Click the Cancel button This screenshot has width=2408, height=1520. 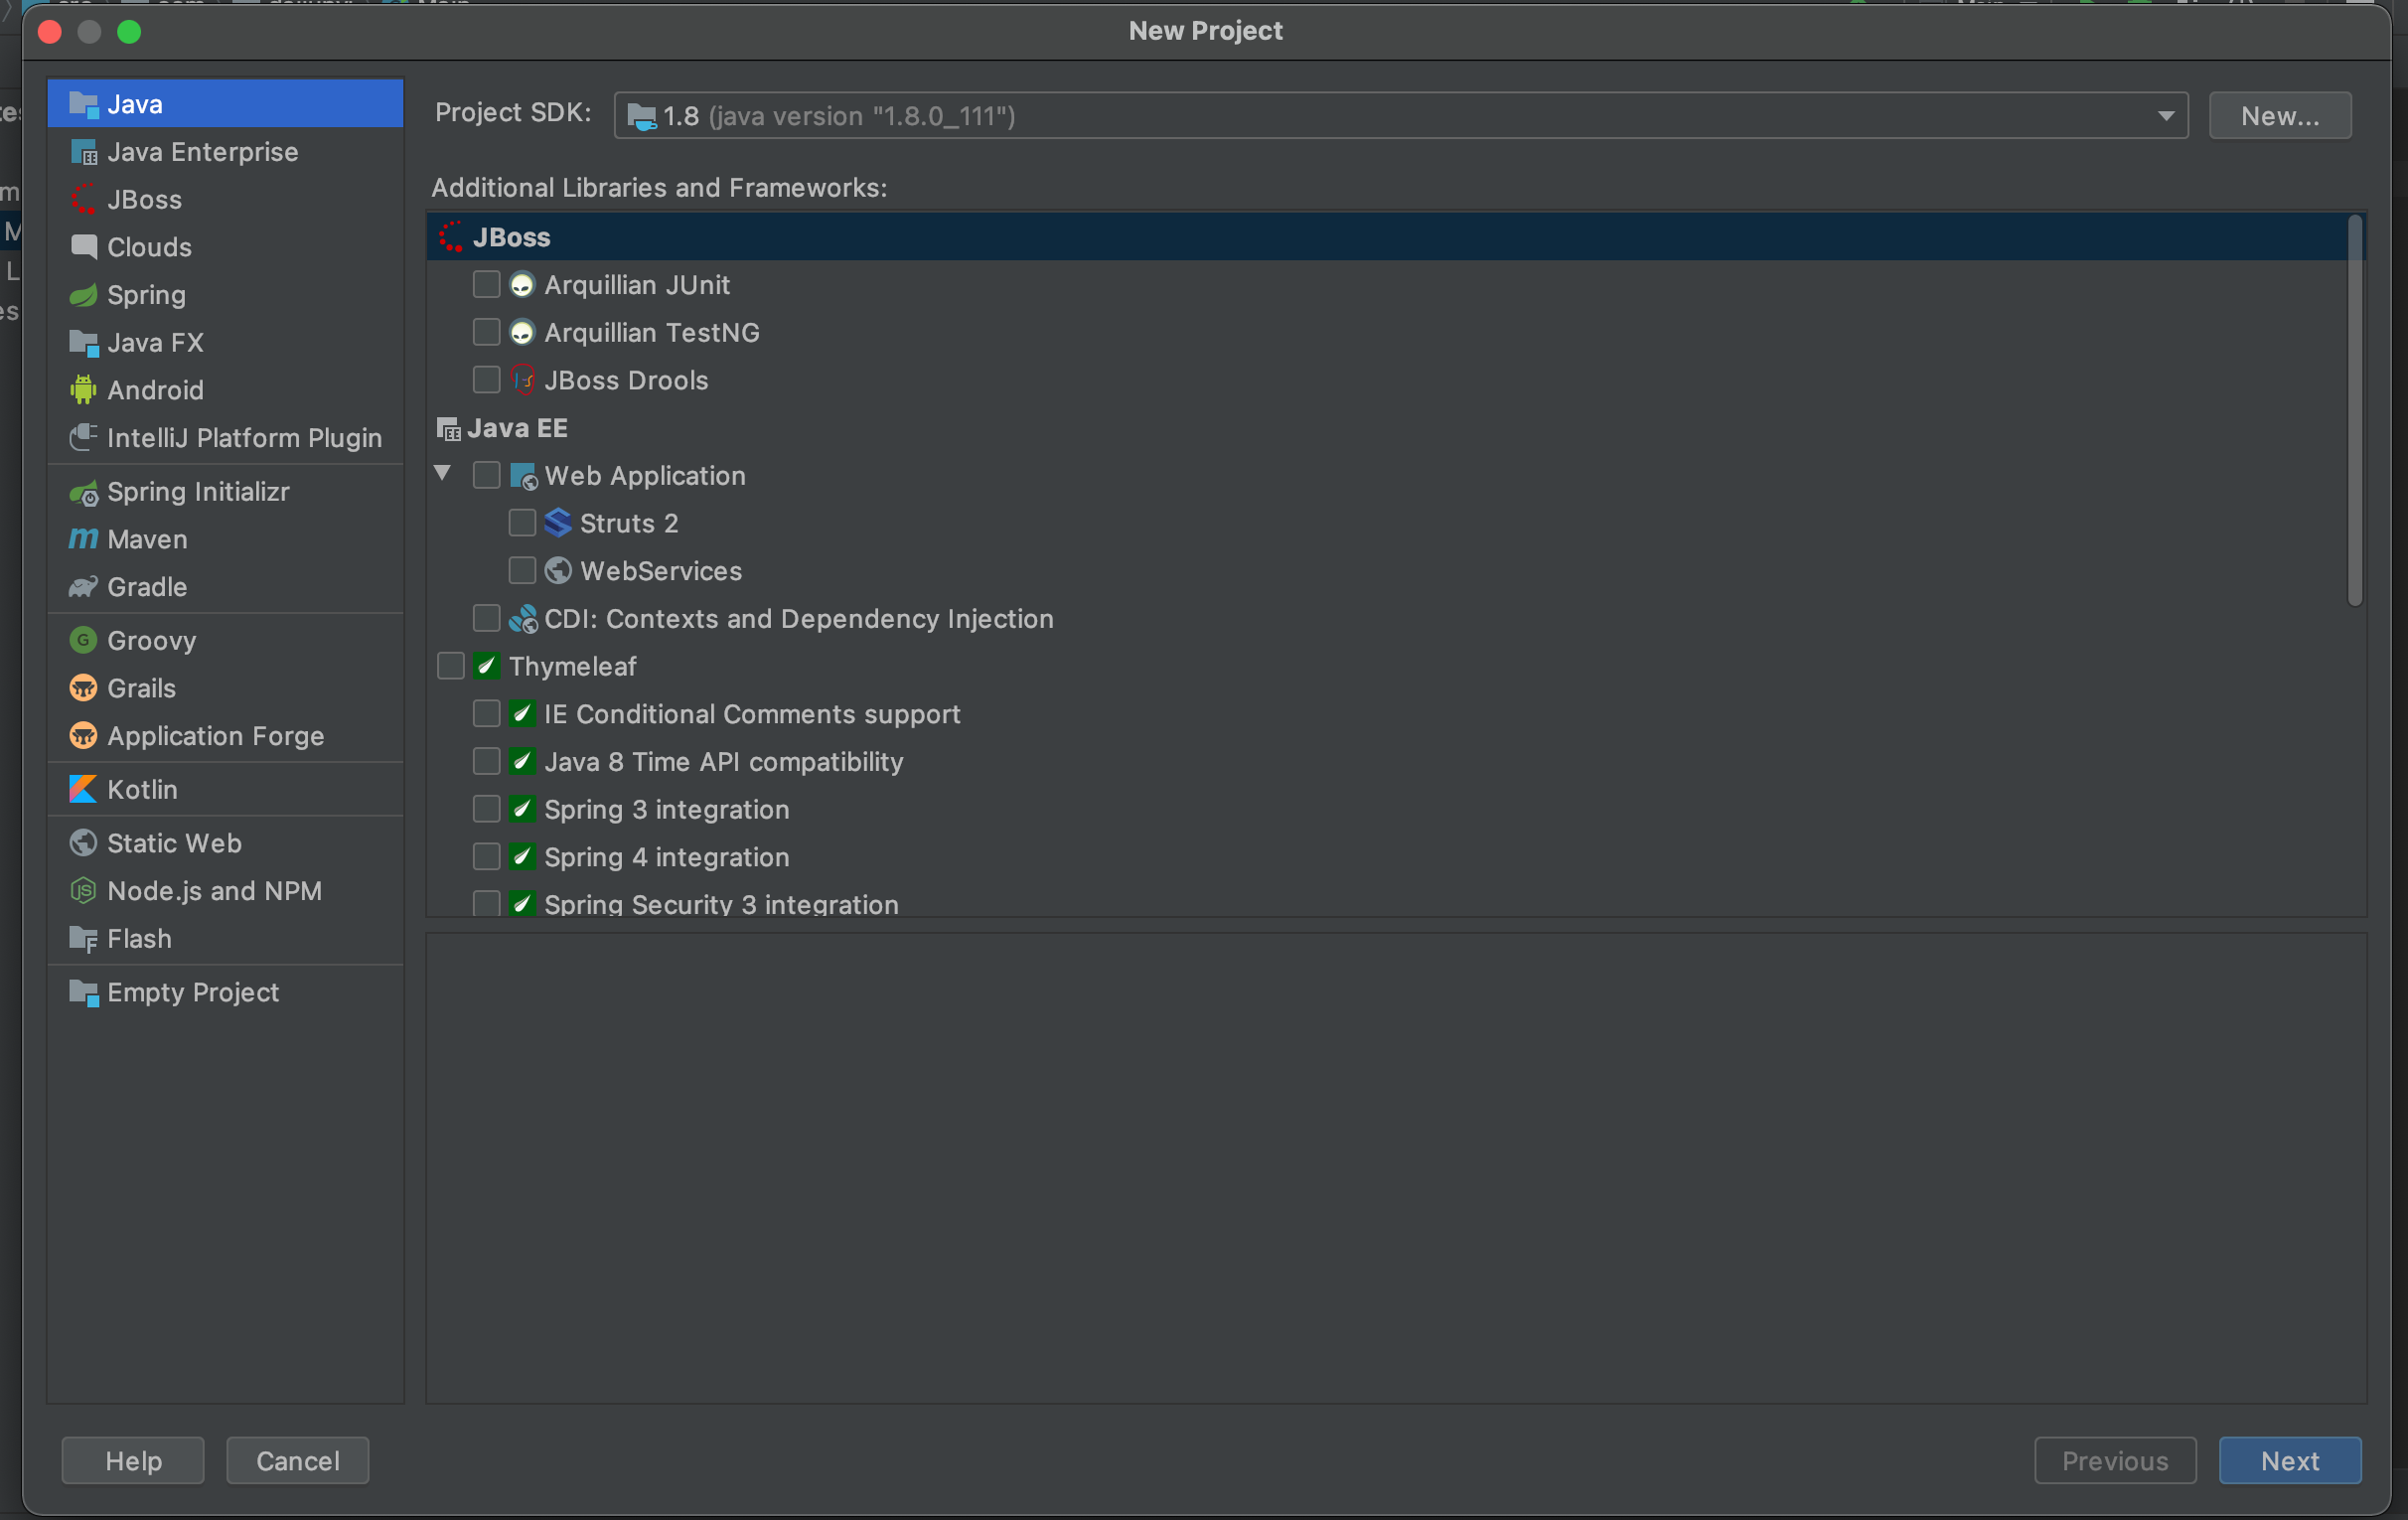pyautogui.click(x=298, y=1461)
